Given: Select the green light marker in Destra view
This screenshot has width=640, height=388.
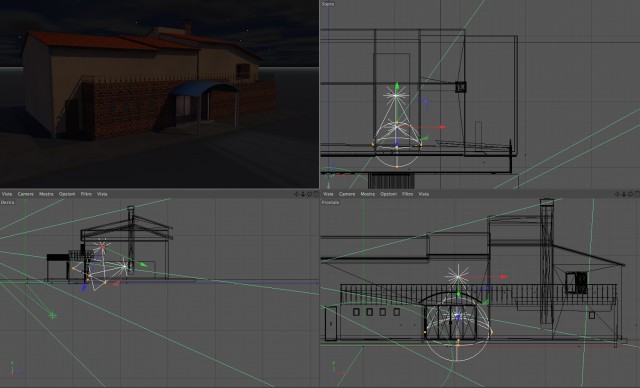Looking at the screenshot, I should 52,315.
